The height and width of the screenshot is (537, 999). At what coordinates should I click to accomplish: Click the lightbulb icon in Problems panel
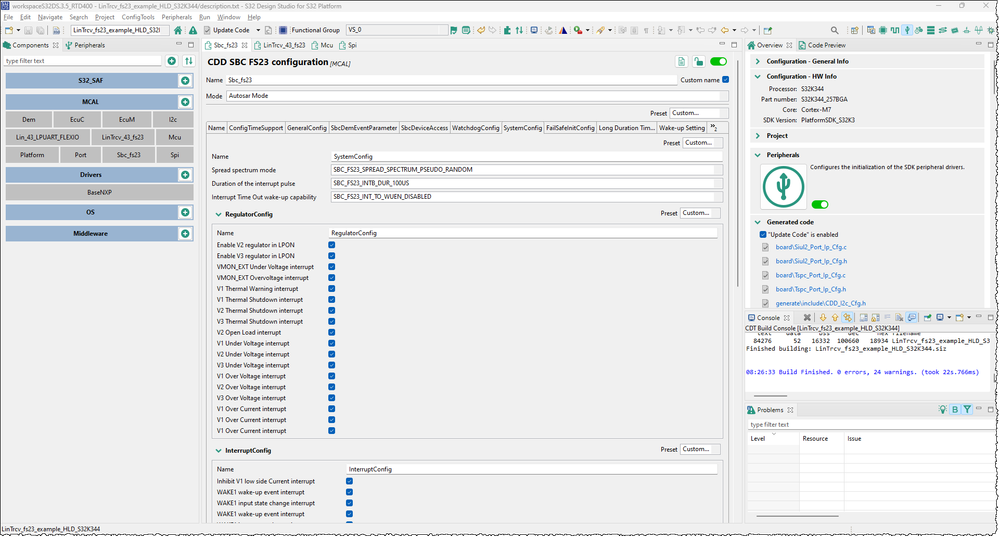pos(942,410)
